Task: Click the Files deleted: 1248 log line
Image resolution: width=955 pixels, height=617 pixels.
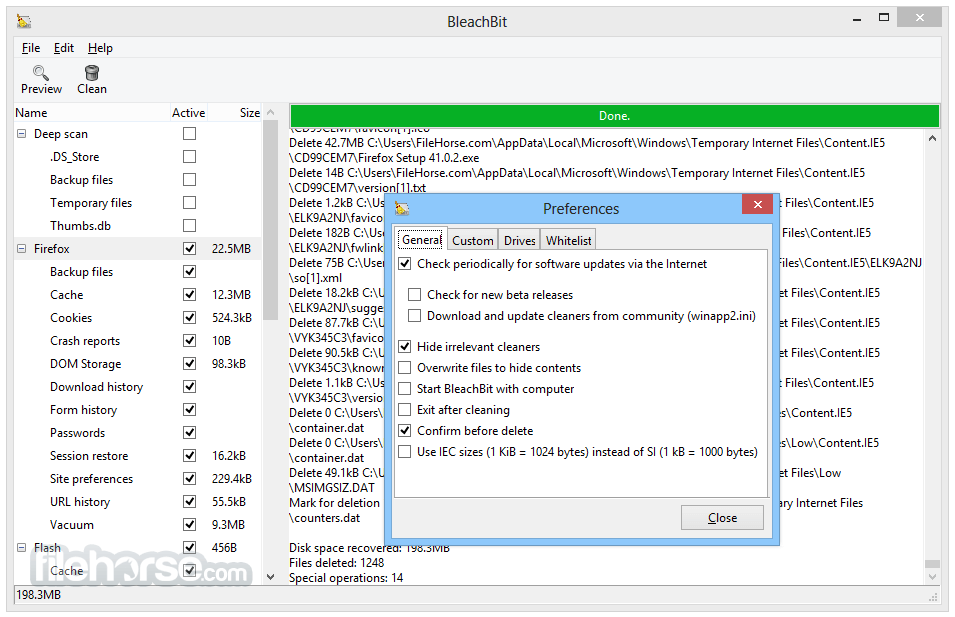Action: click(x=336, y=563)
